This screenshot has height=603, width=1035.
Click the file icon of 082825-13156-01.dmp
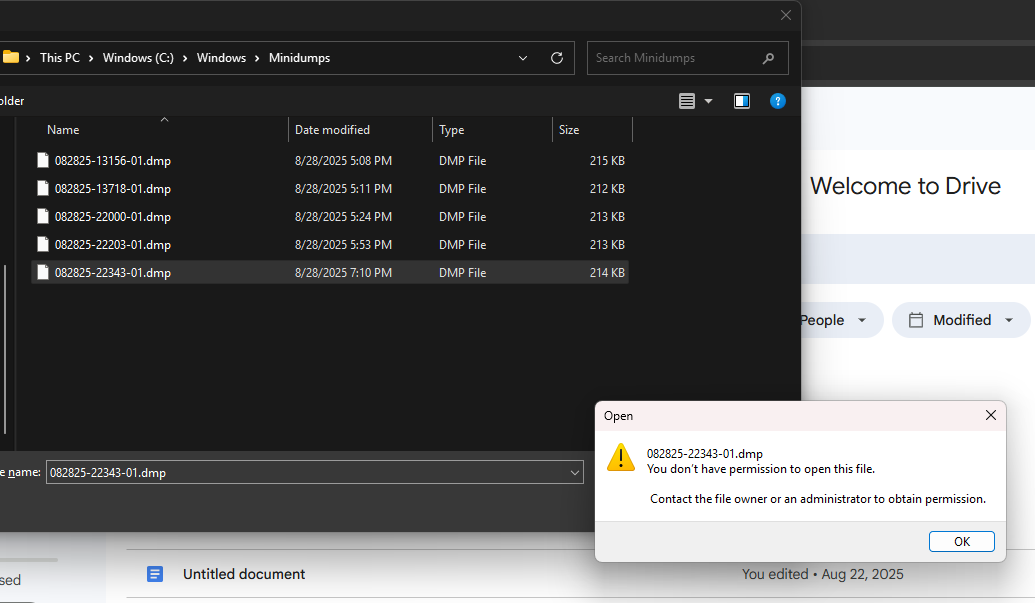point(43,160)
